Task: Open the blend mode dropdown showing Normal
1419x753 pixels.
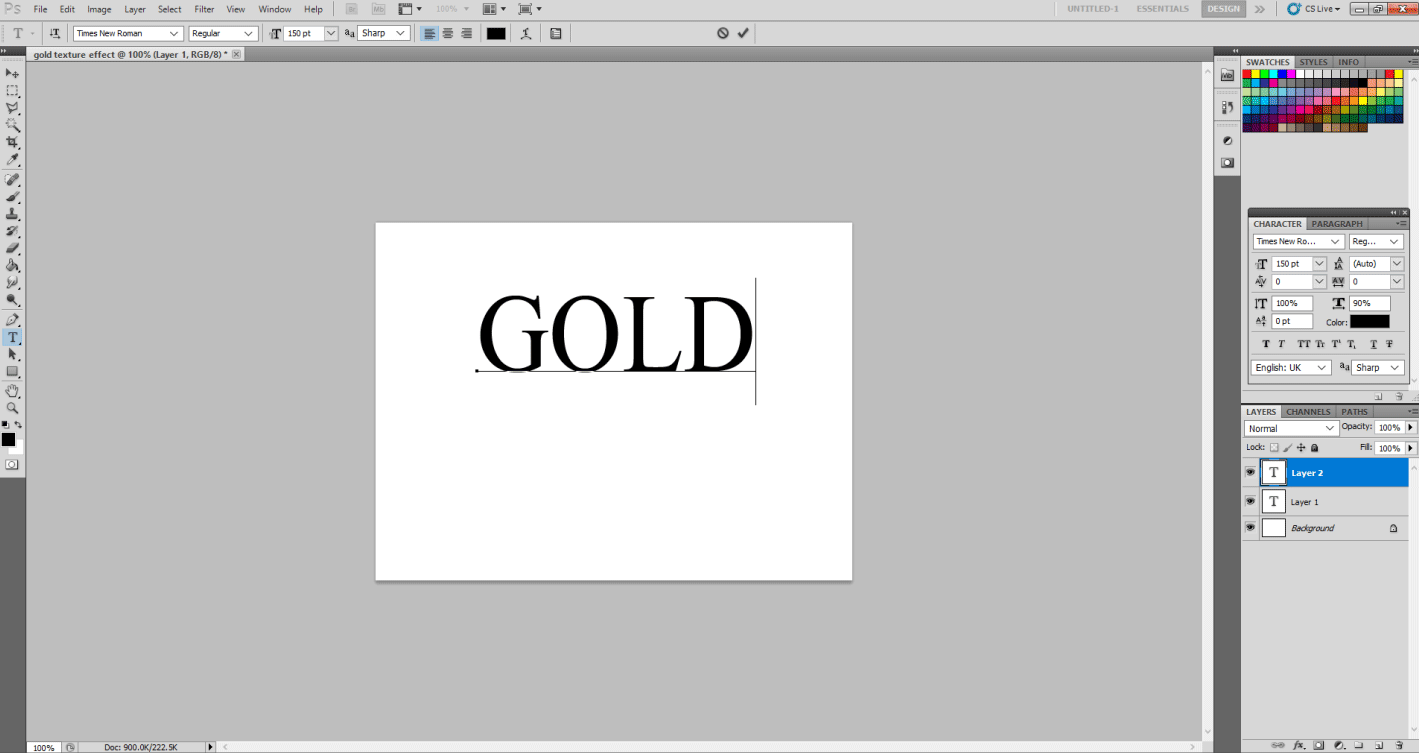Action: tap(1290, 427)
